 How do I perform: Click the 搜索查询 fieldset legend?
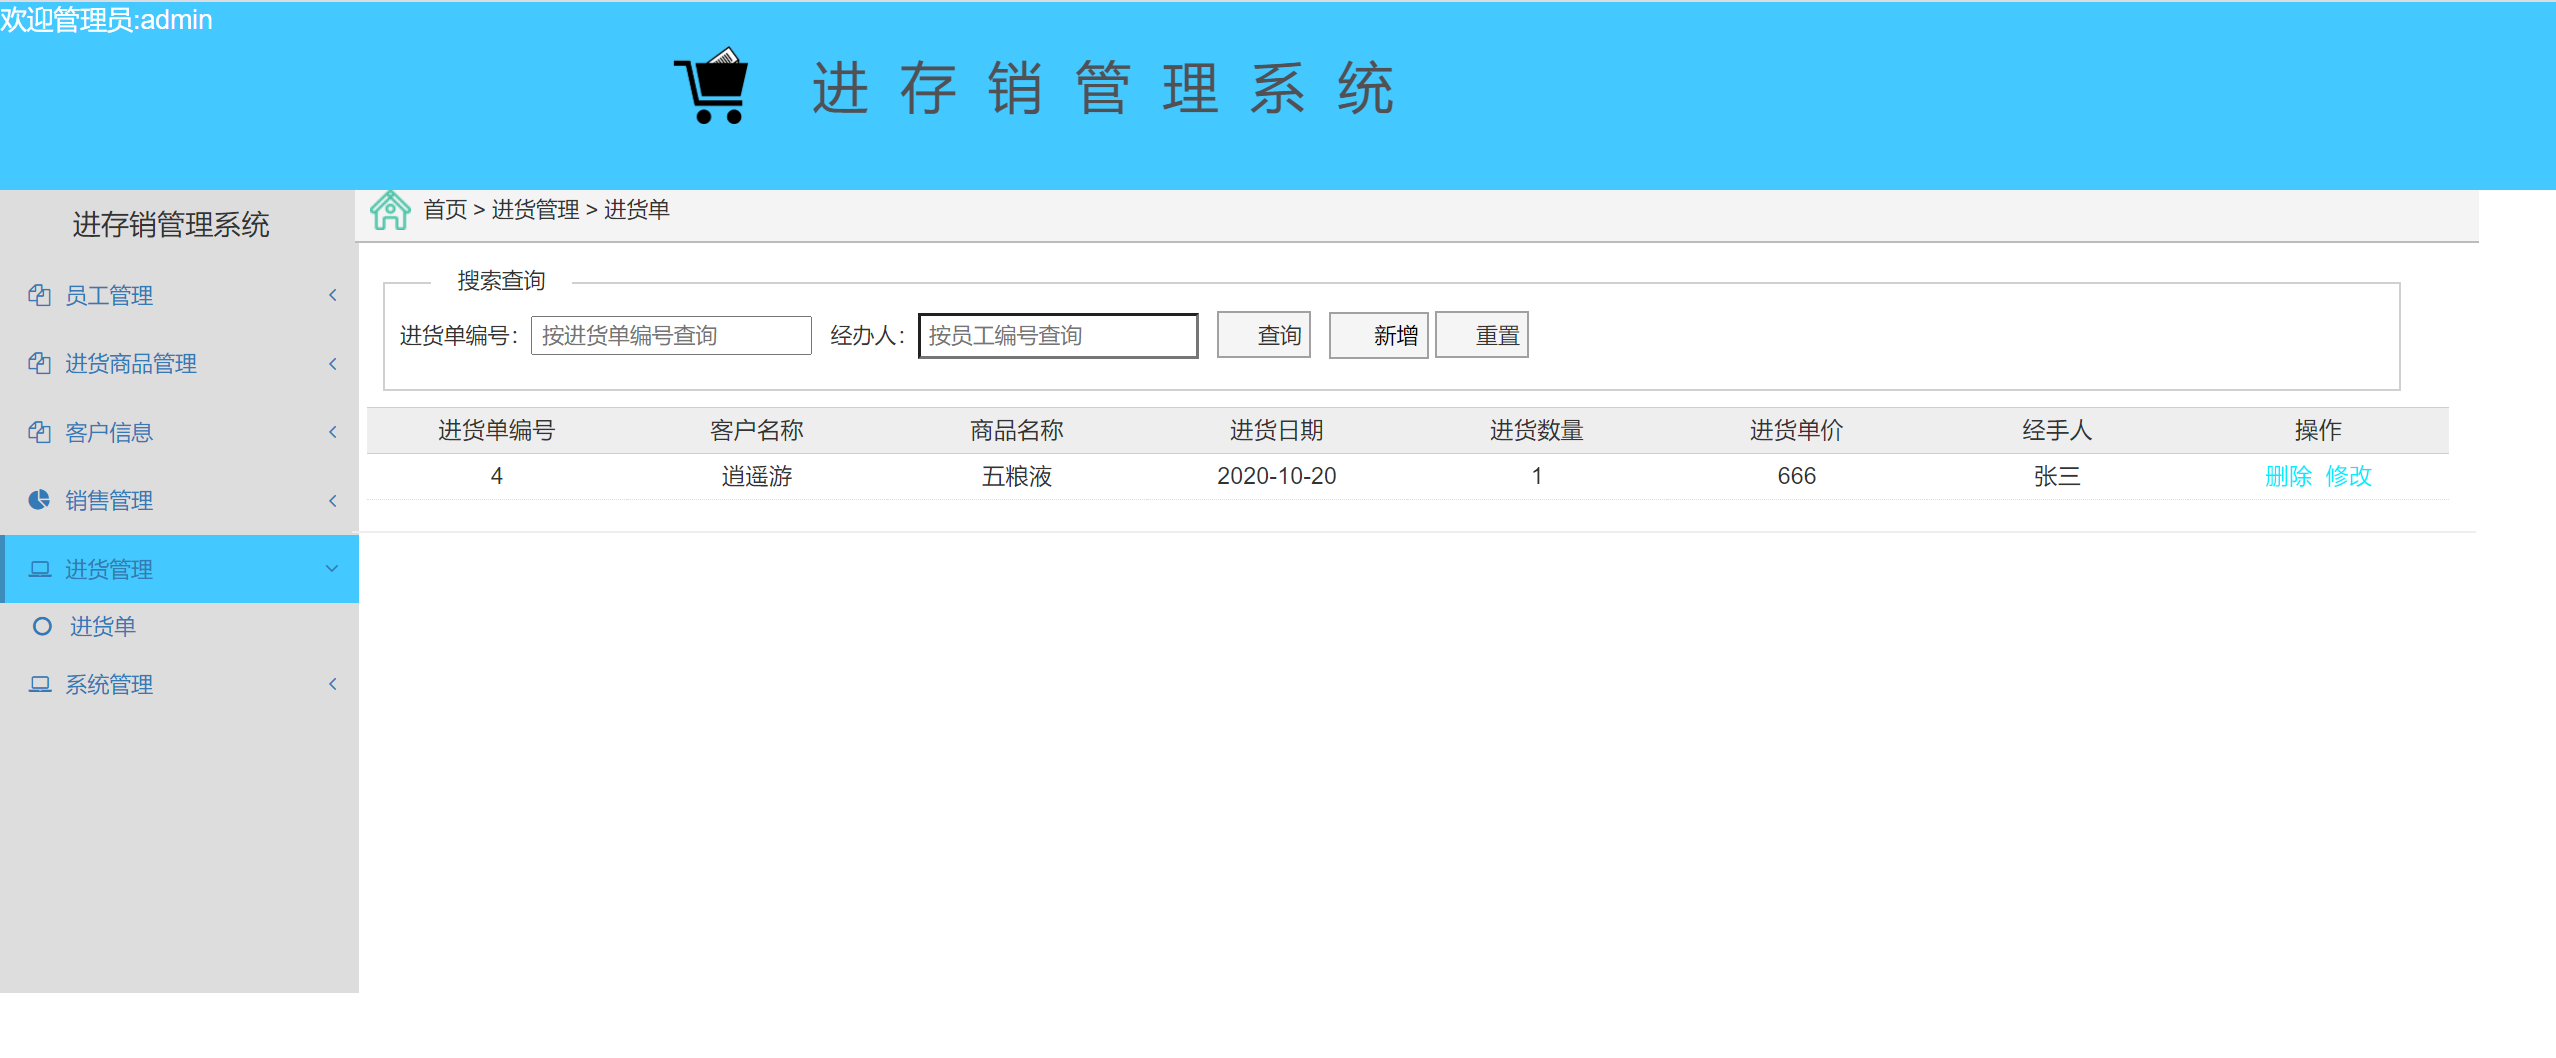[501, 280]
